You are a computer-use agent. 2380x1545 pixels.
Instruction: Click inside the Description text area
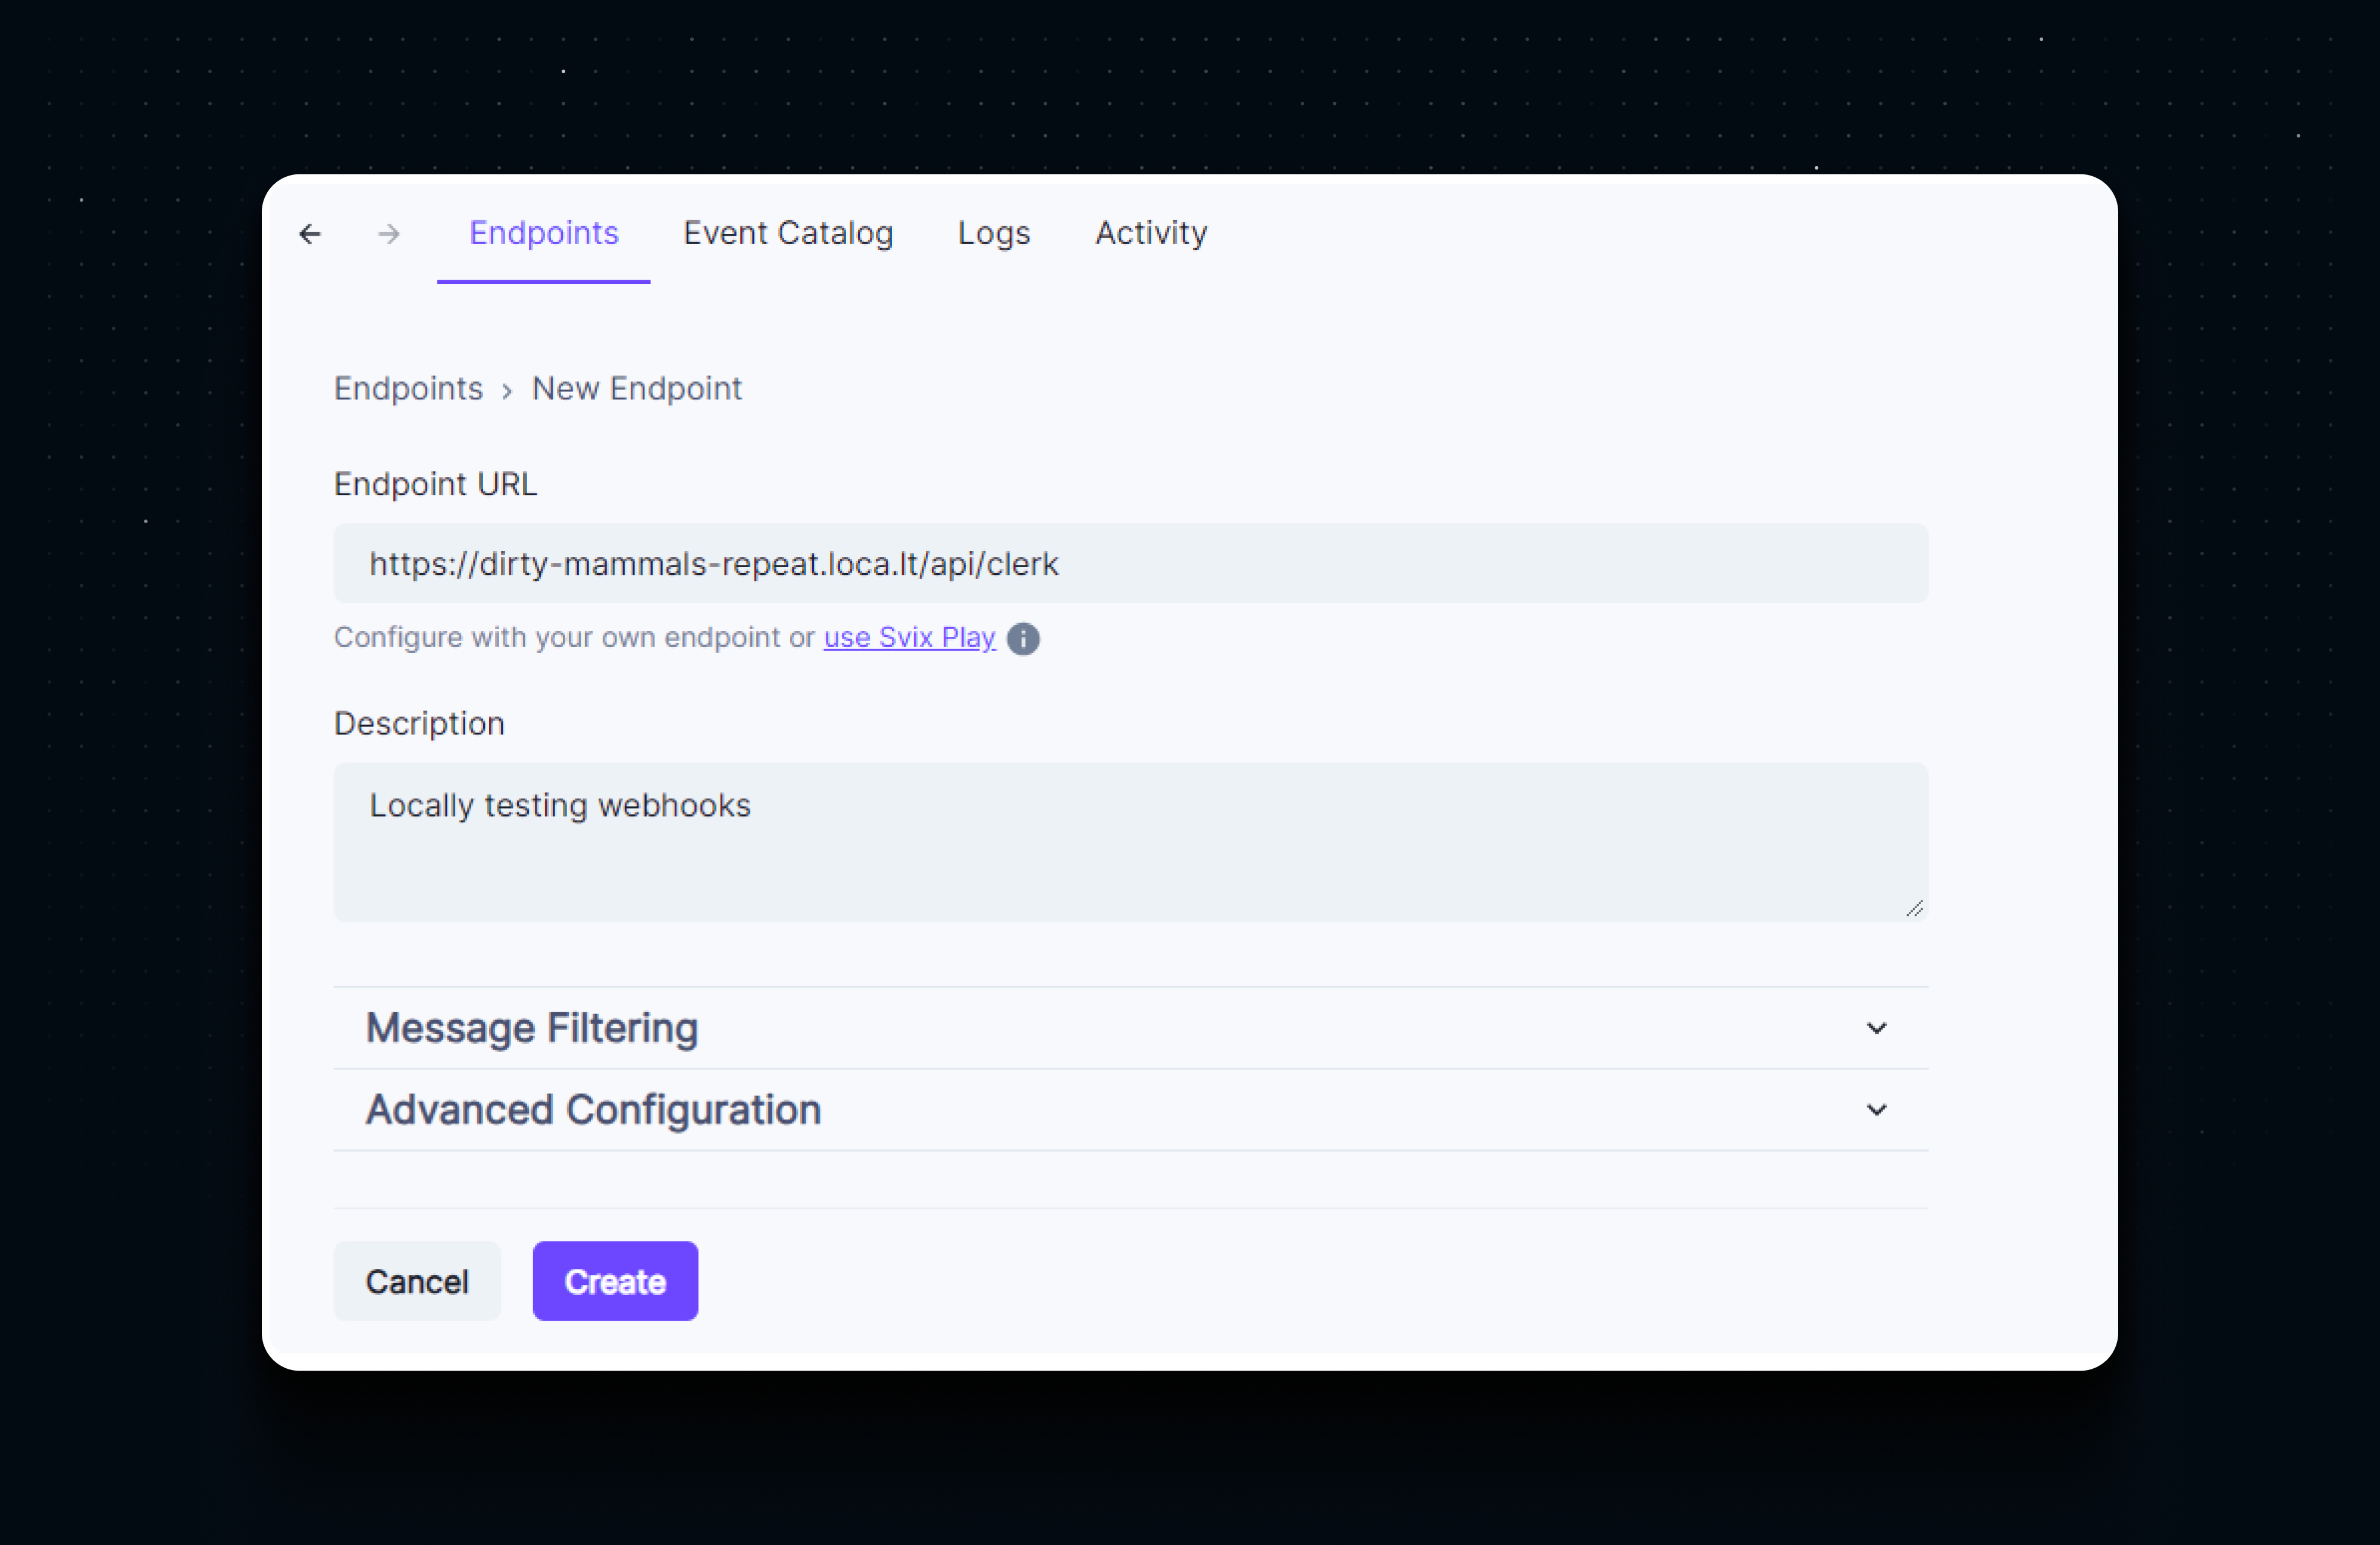tap(1130, 842)
